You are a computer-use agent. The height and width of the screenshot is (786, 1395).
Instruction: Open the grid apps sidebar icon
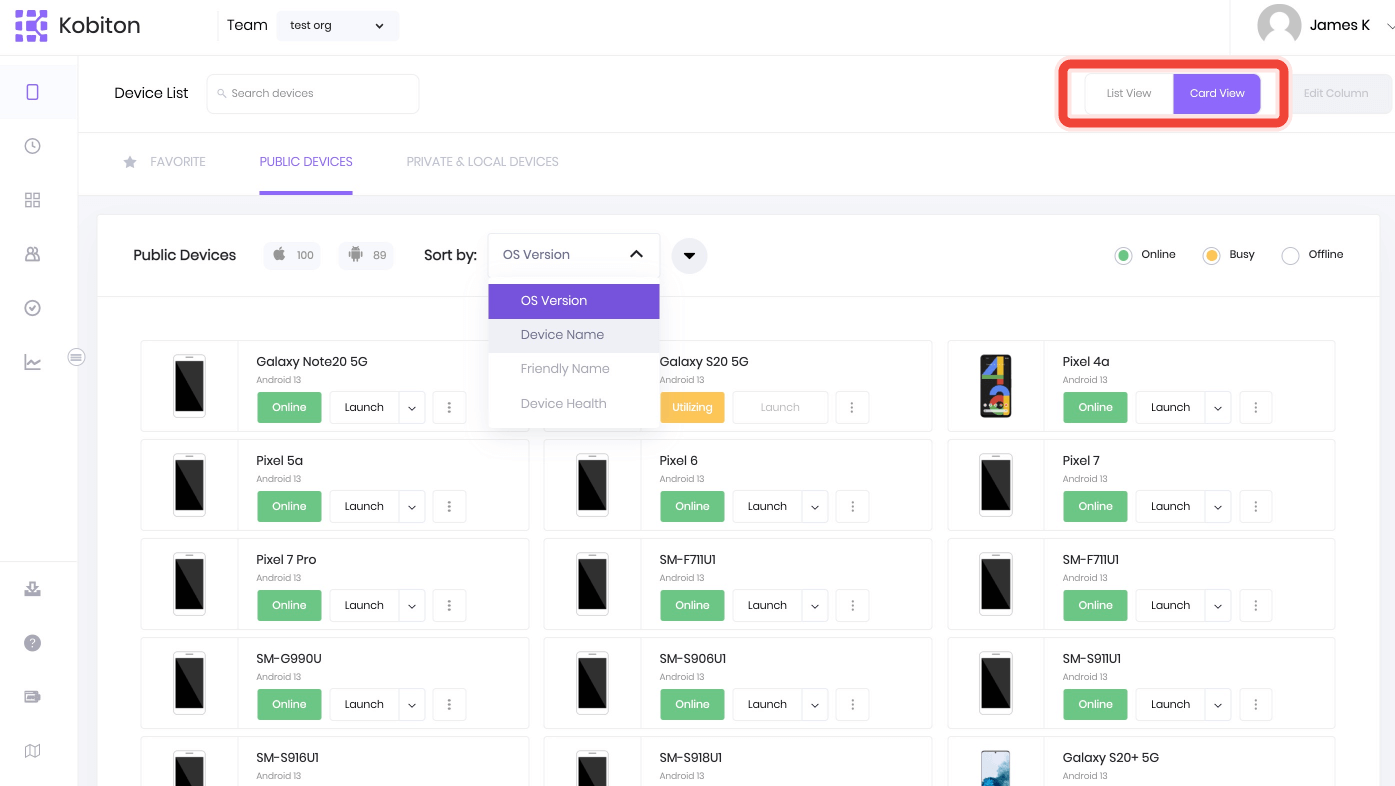32,200
